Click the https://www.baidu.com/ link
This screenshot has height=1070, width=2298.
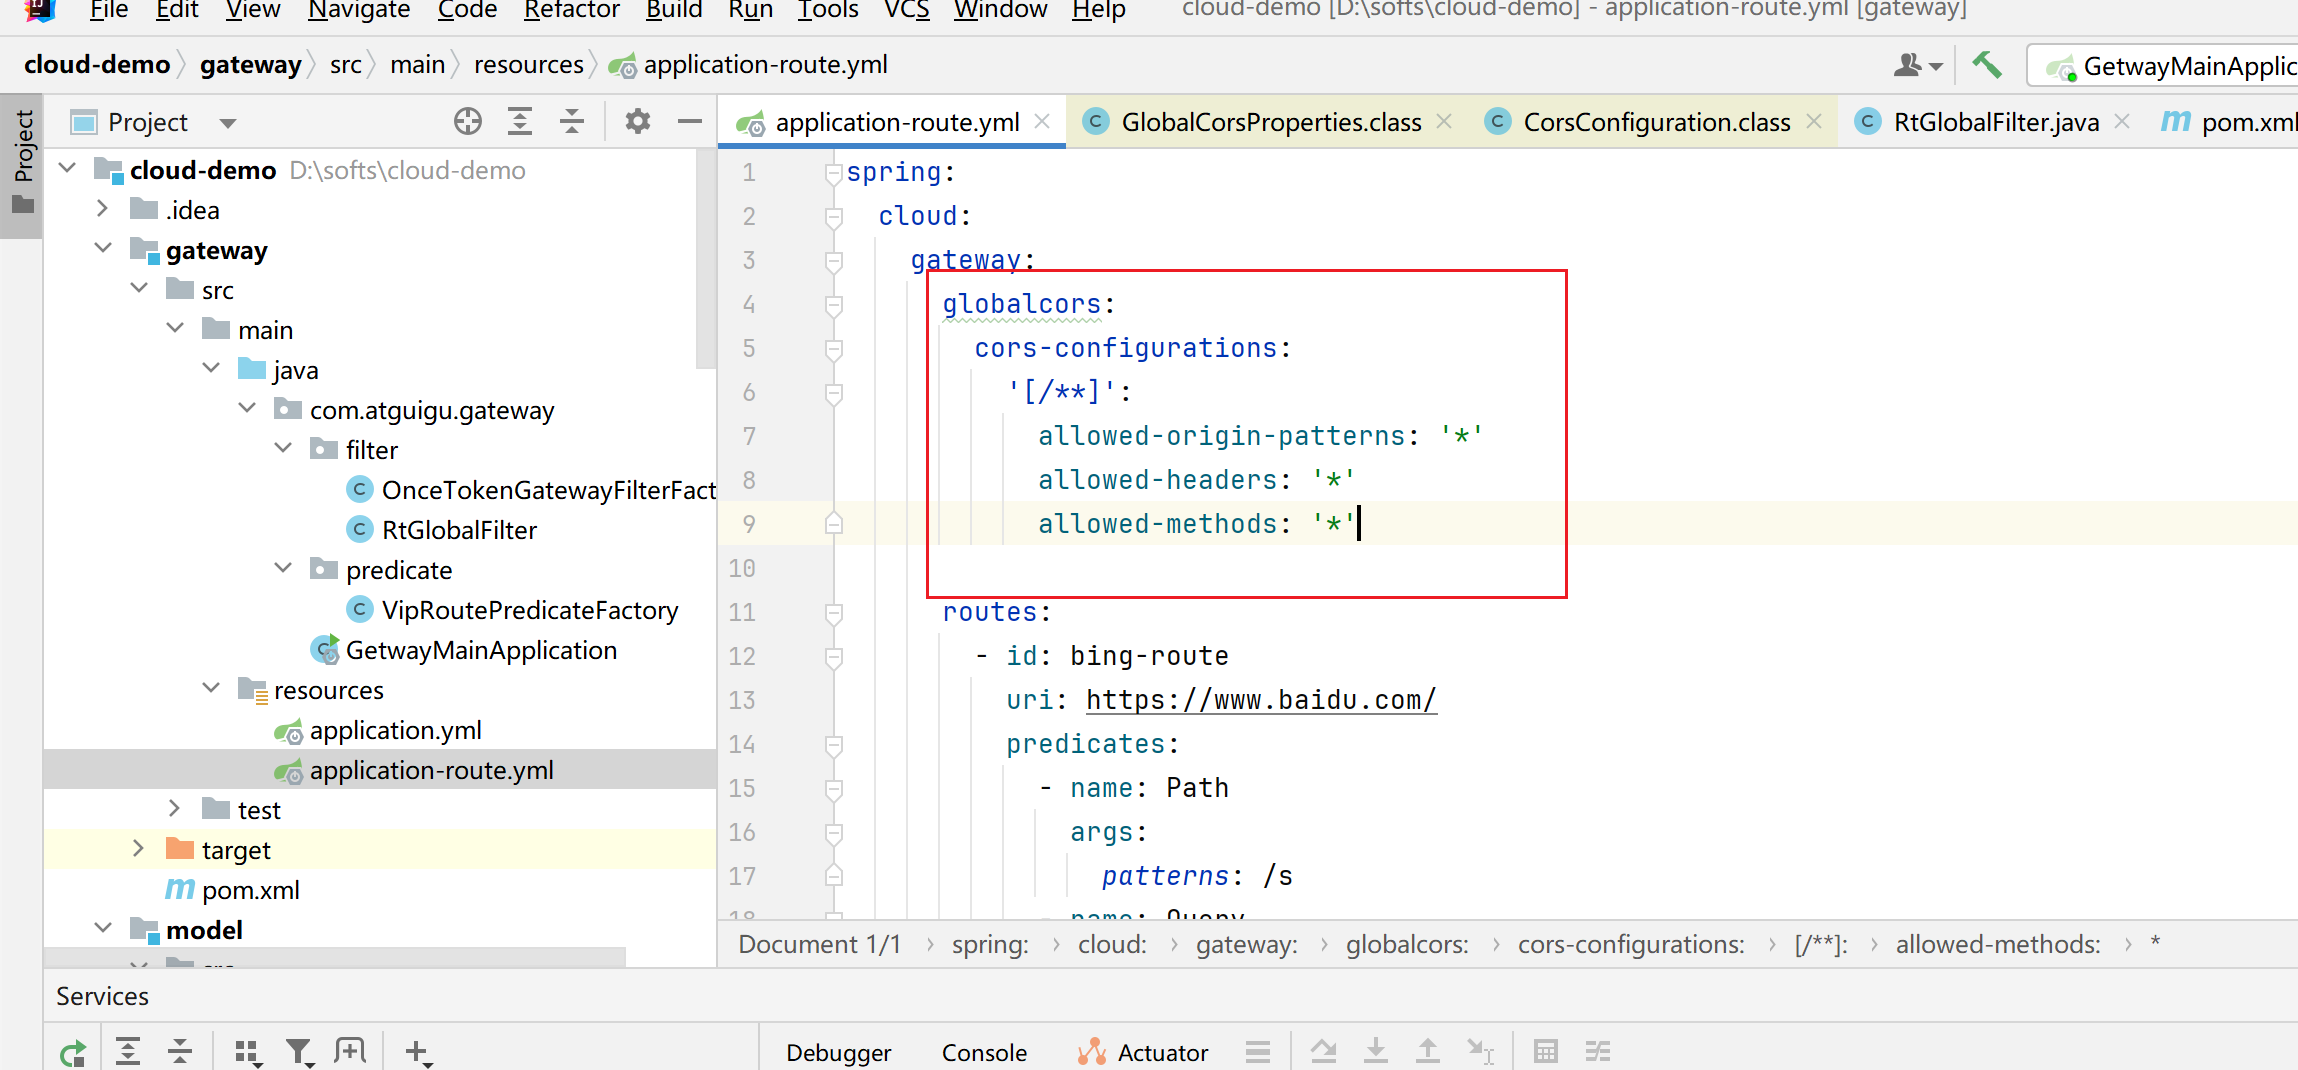[x=1261, y=700]
